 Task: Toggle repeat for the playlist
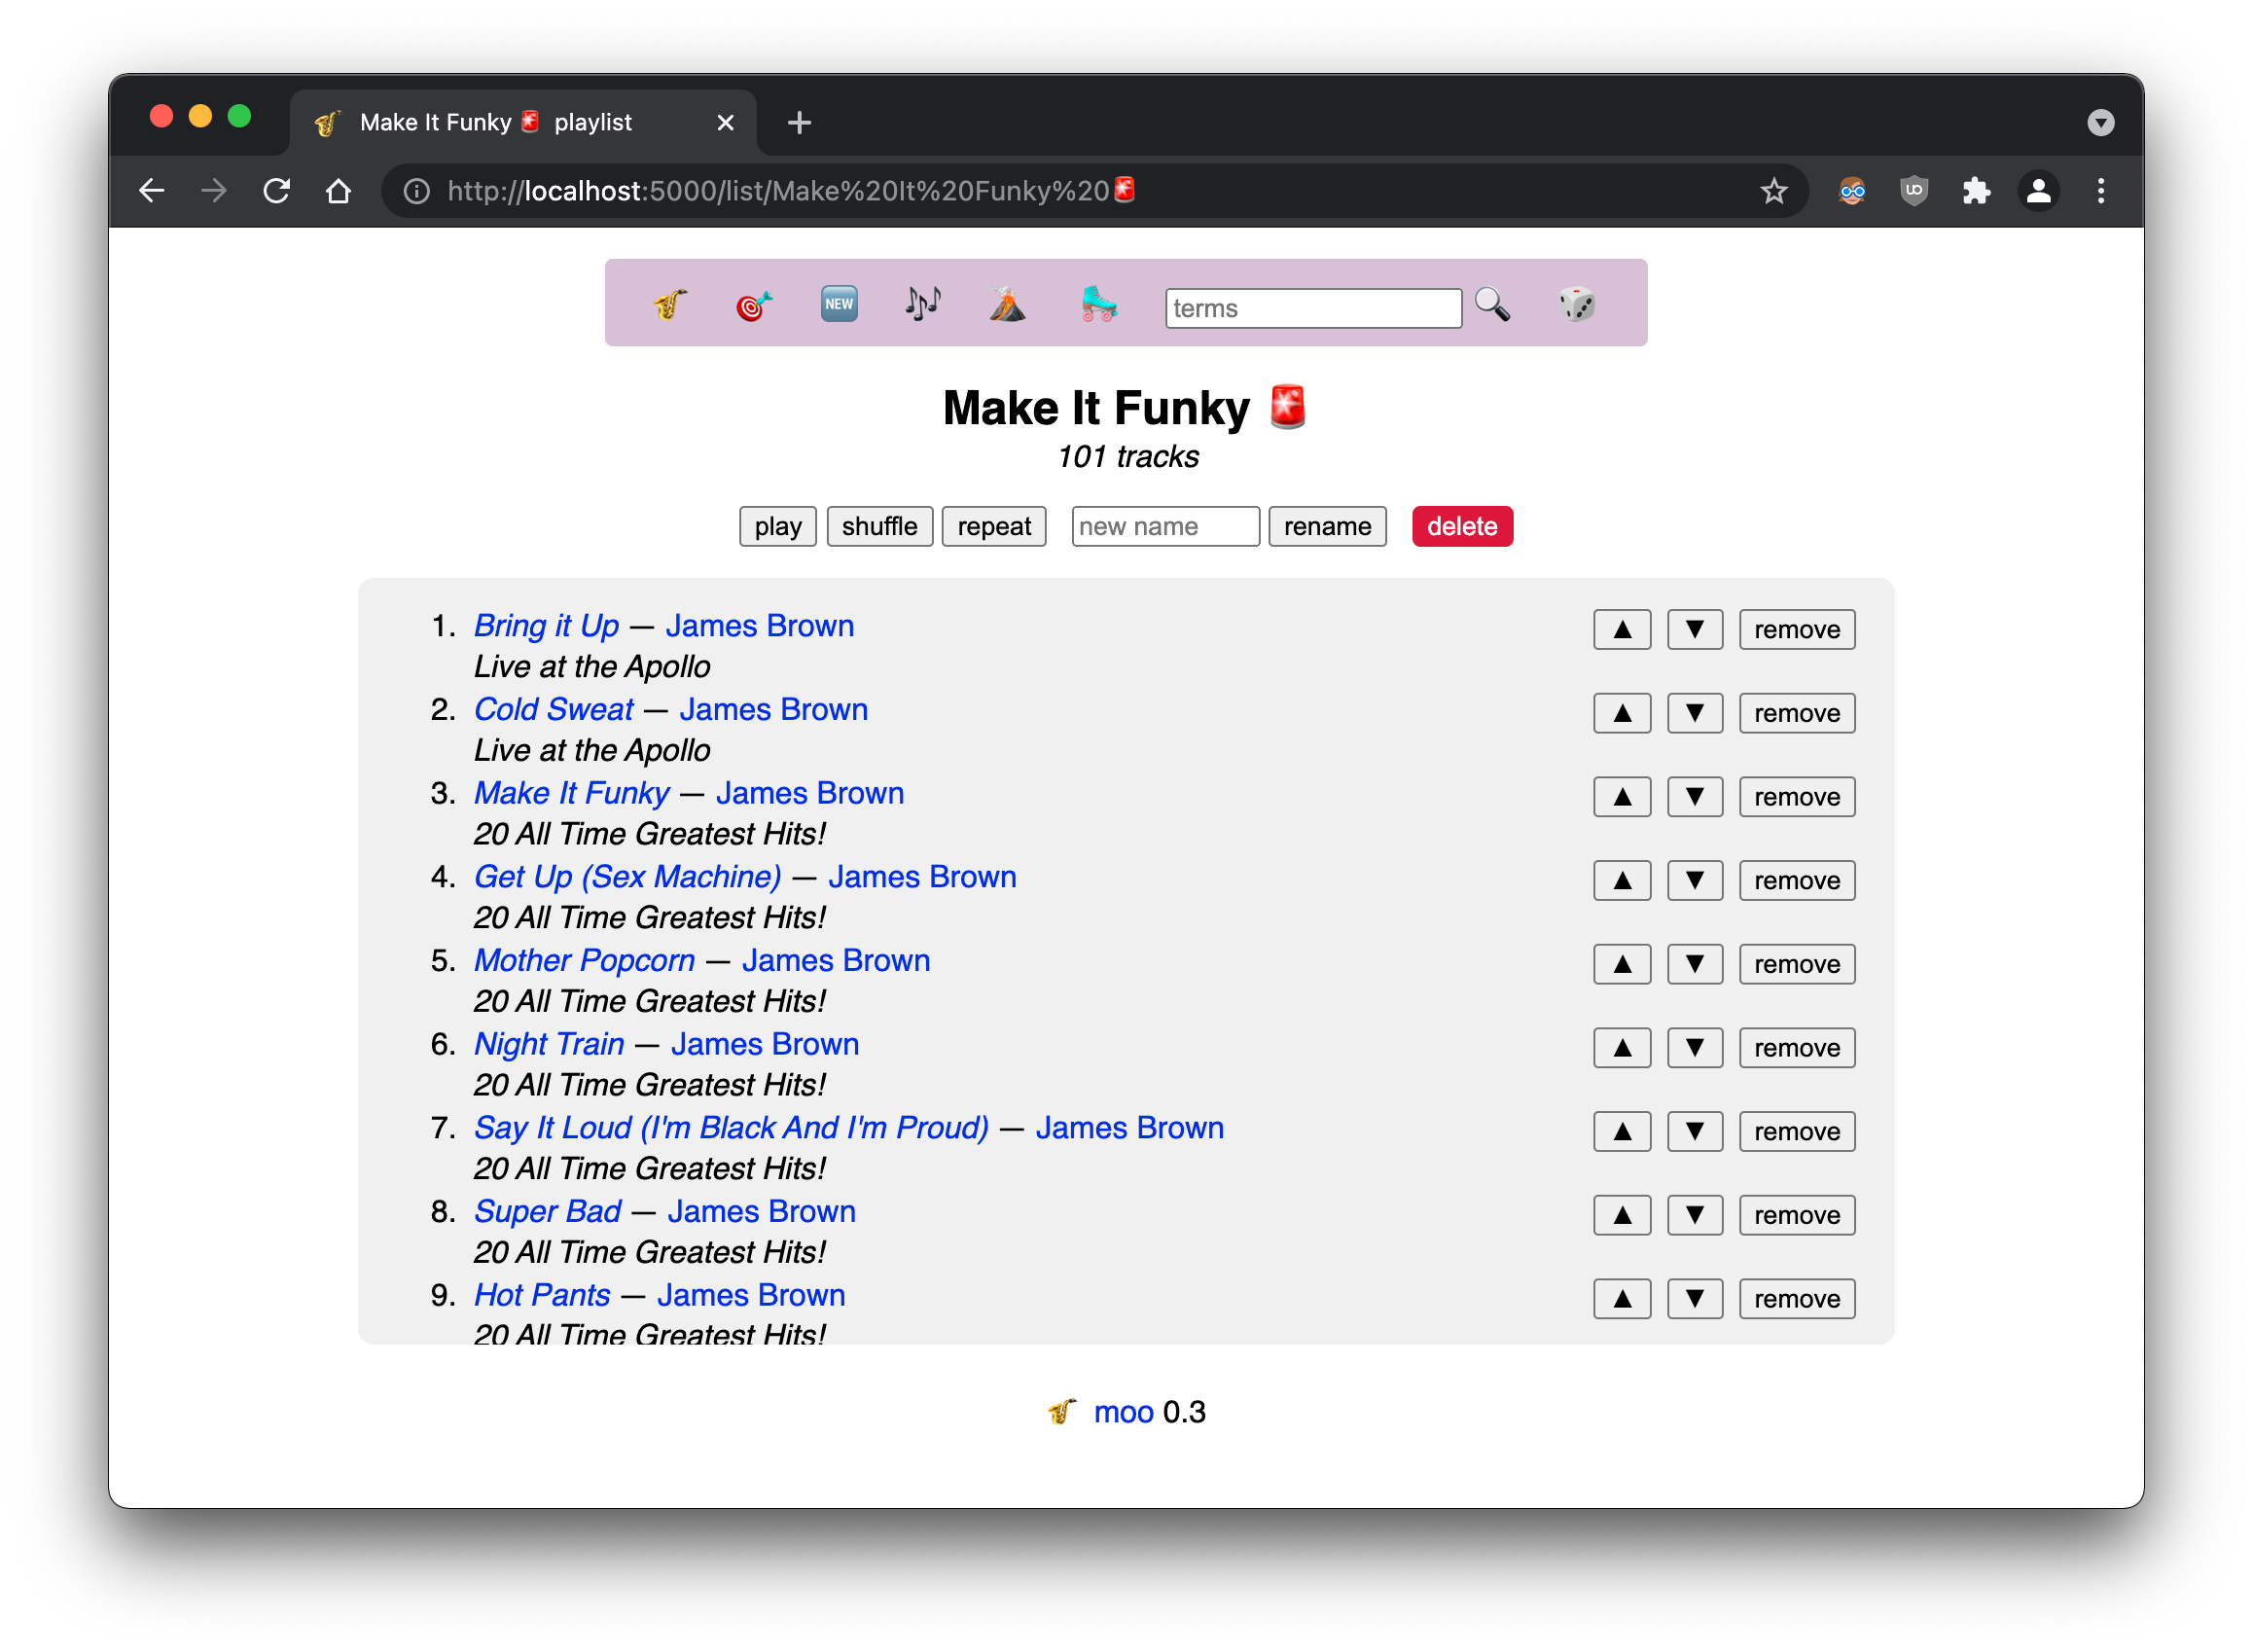click(993, 527)
